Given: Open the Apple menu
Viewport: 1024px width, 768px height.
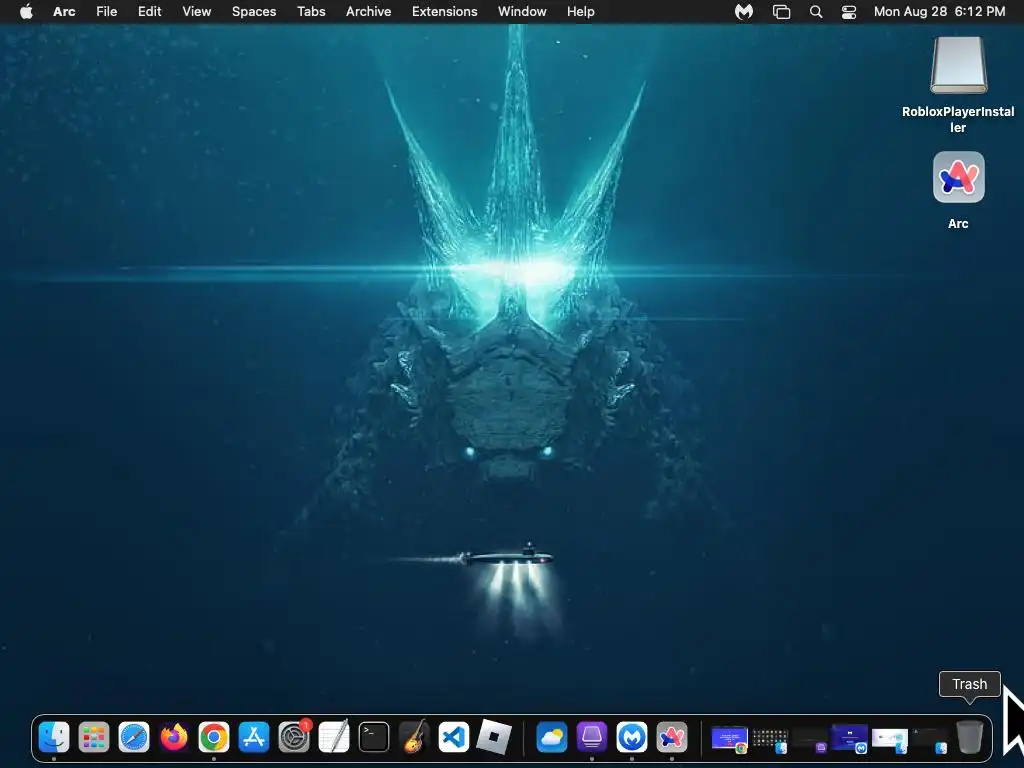Looking at the screenshot, I should point(26,11).
